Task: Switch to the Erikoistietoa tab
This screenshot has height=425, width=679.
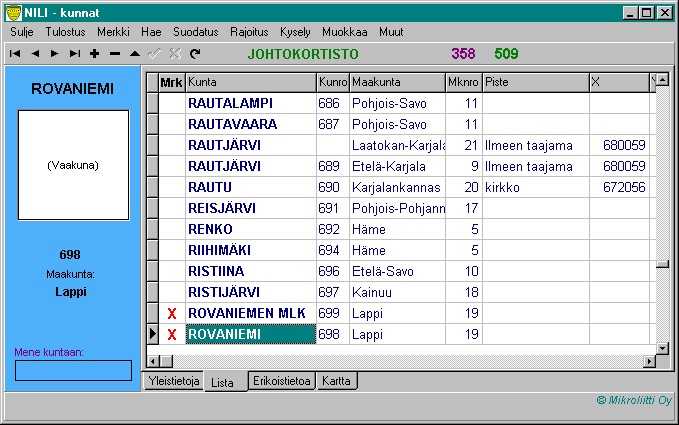Action: [x=283, y=381]
